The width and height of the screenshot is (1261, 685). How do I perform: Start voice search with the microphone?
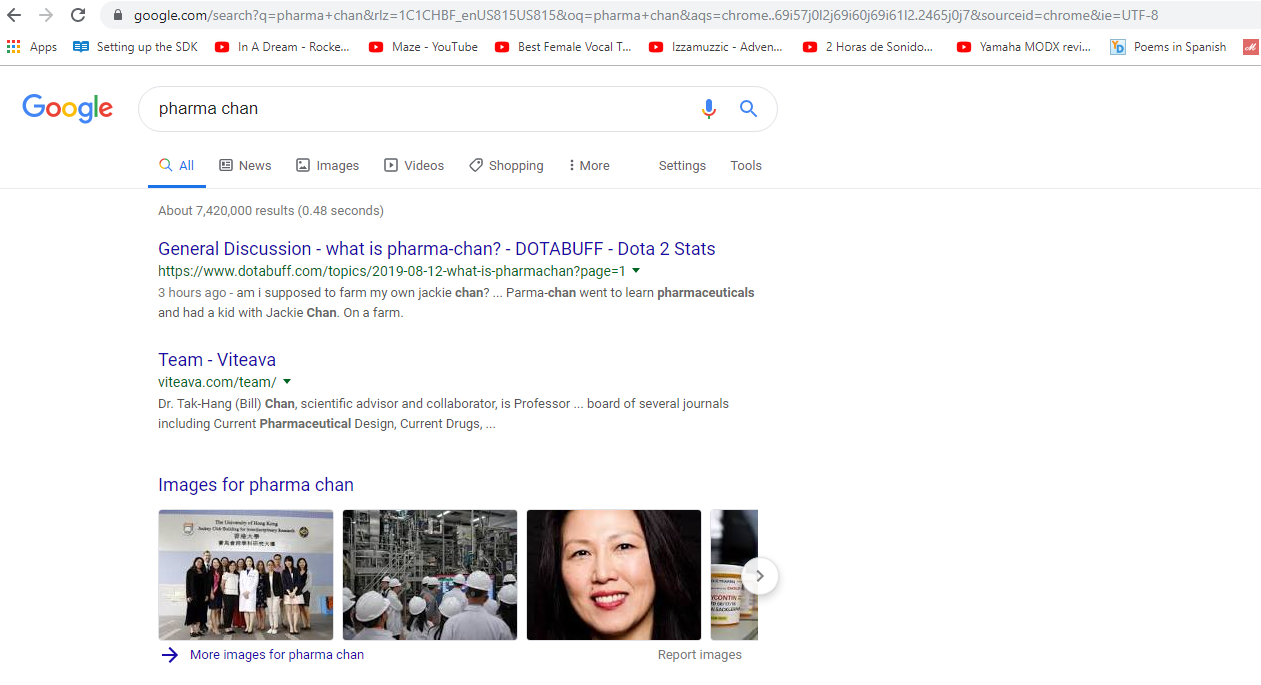pos(709,109)
